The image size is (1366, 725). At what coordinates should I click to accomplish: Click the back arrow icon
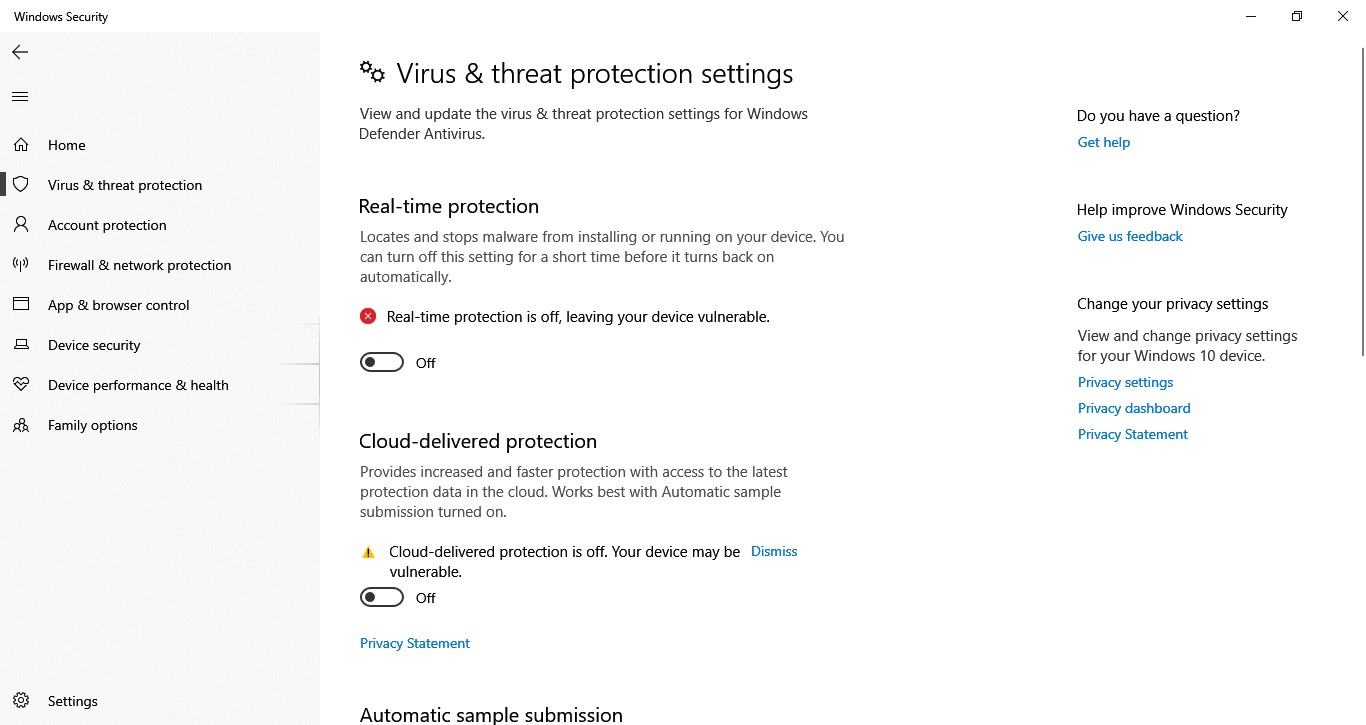click(20, 52)
